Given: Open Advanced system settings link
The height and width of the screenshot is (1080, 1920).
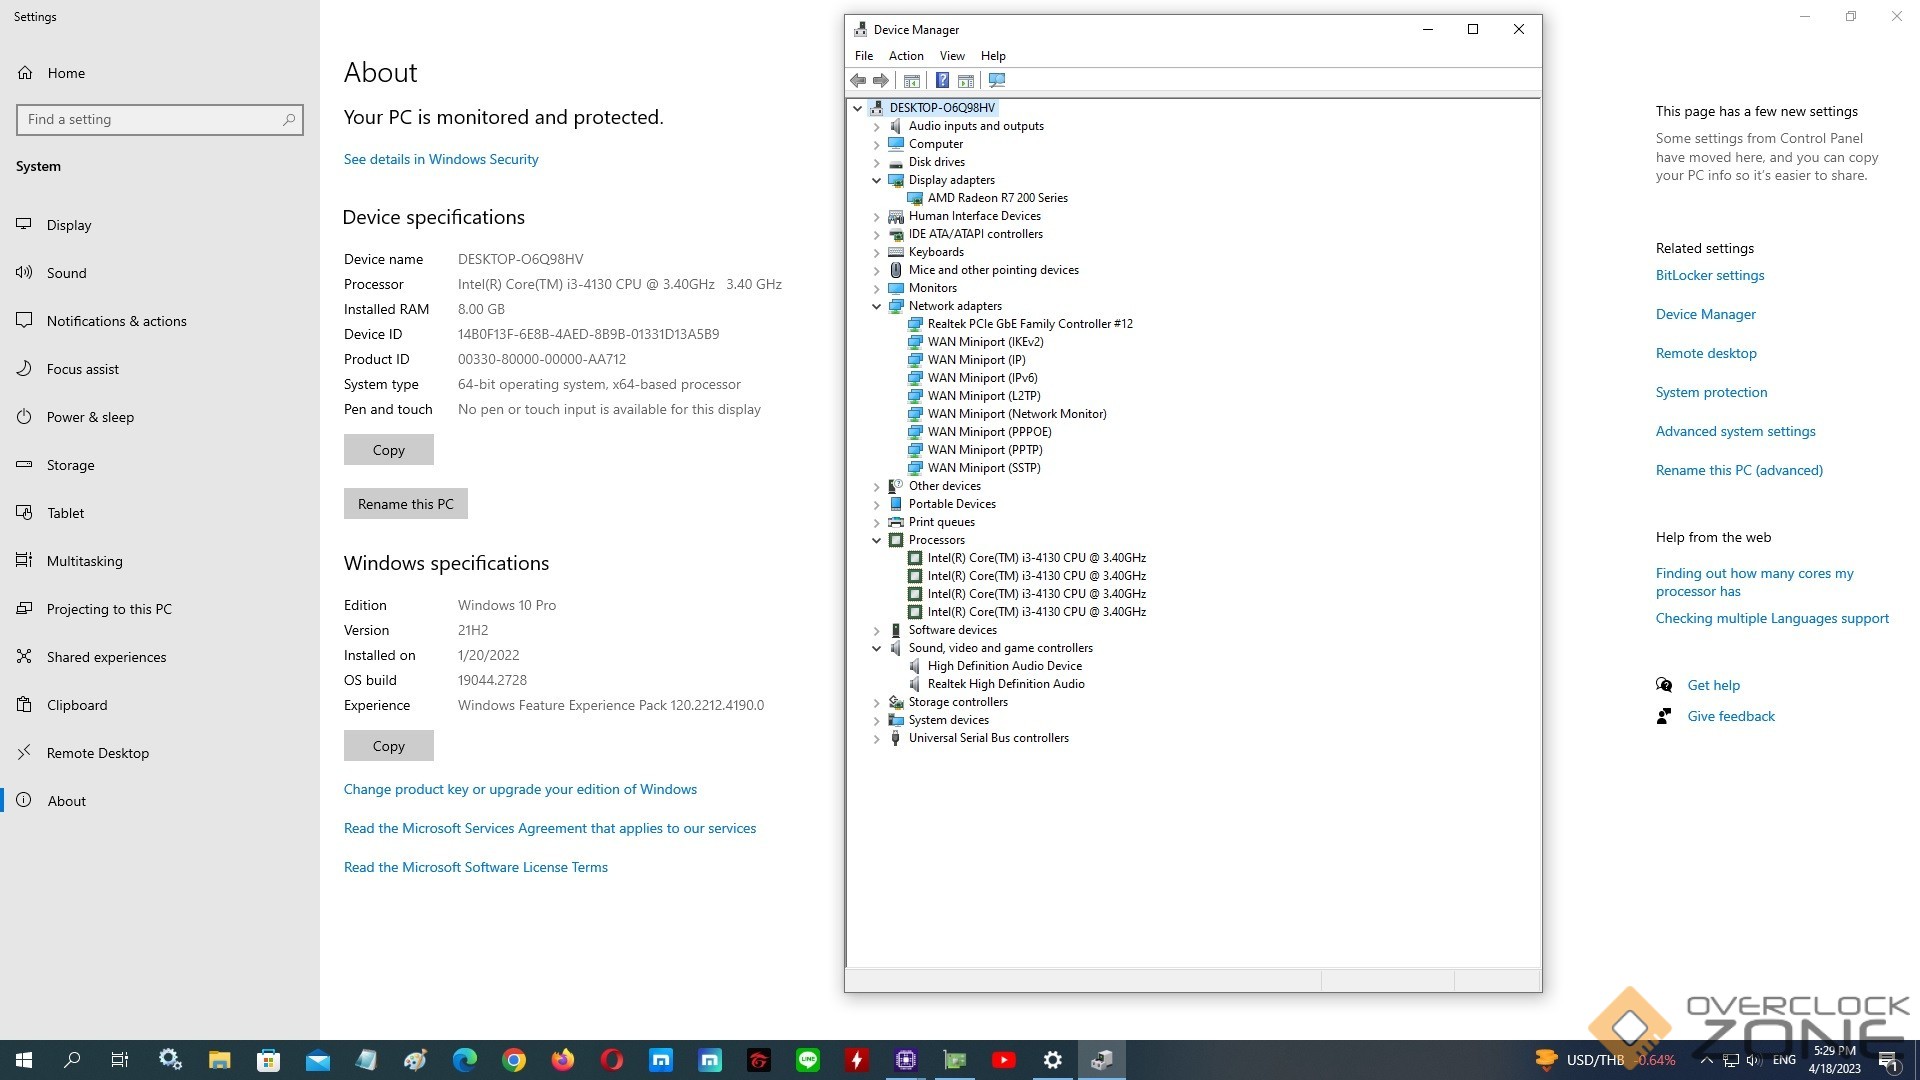Looking at the screenshot, I should pos(1735,431).
